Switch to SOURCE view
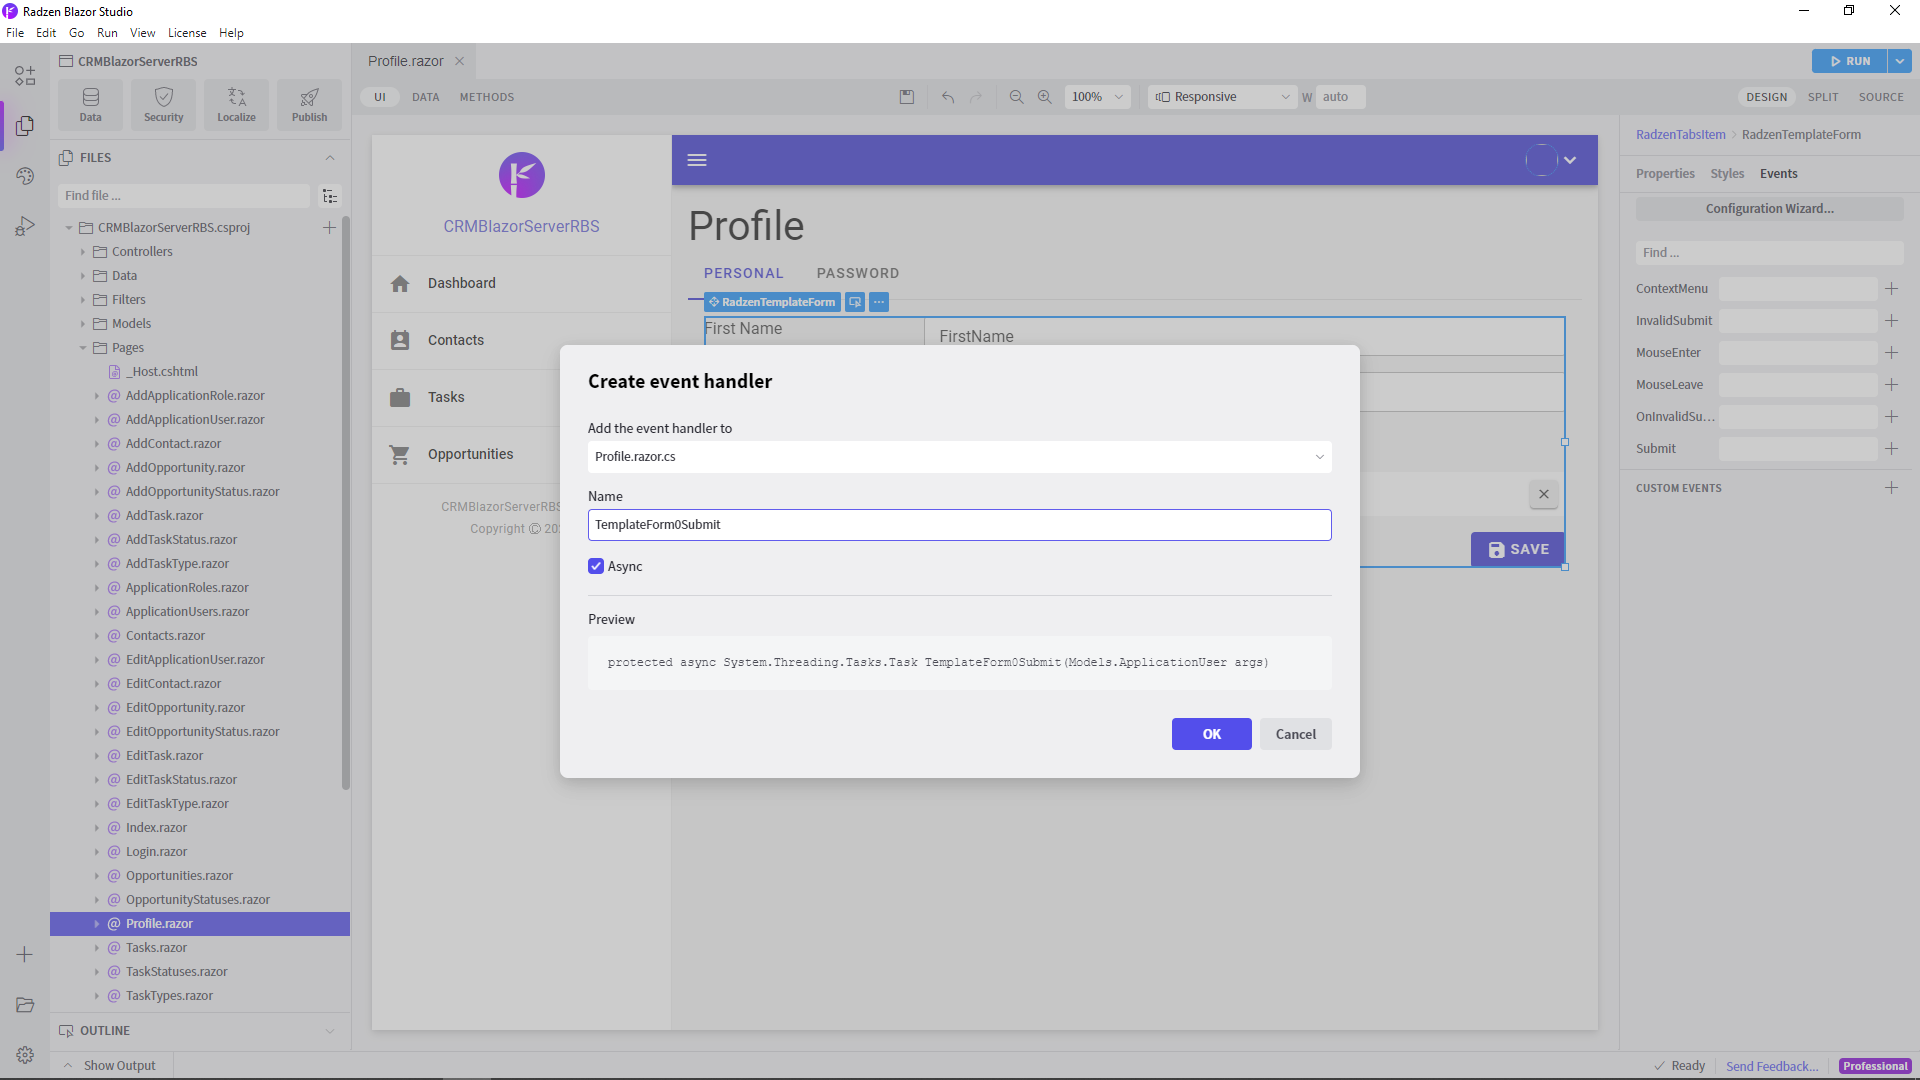 (1881, 97)
